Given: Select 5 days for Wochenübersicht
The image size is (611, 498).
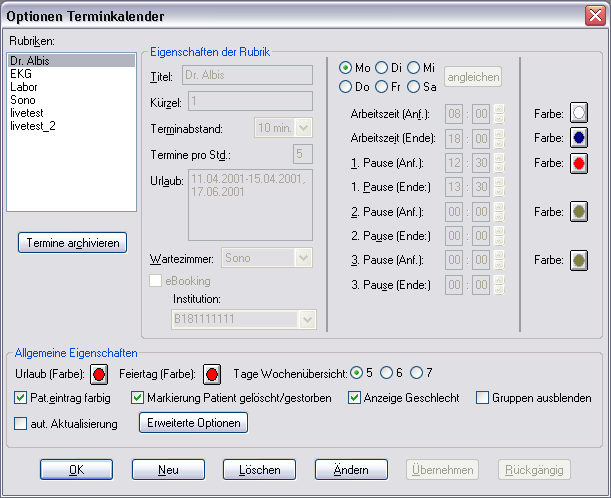Looking at the screenshot, I should [x=356, y=373].
